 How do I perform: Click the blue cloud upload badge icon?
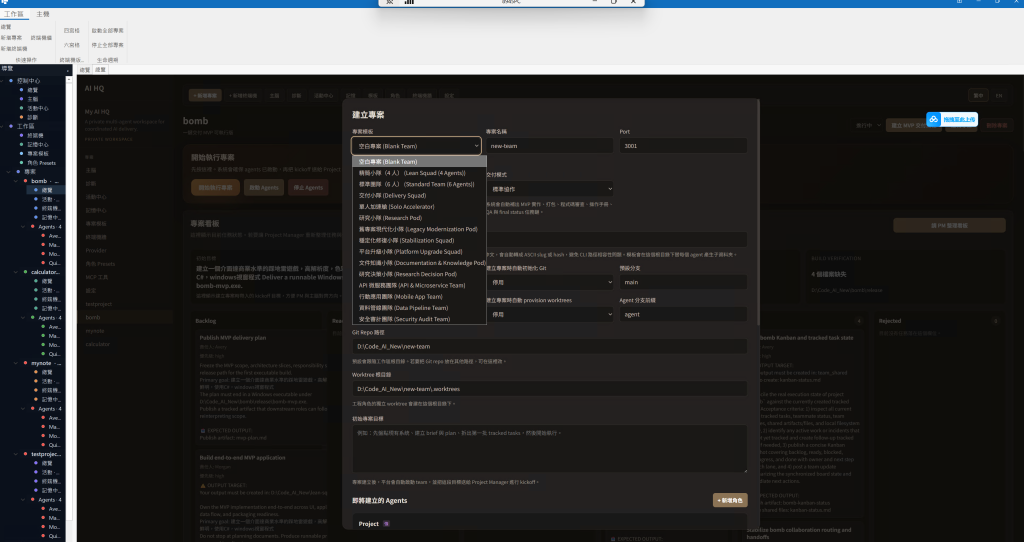pos(932,119)
